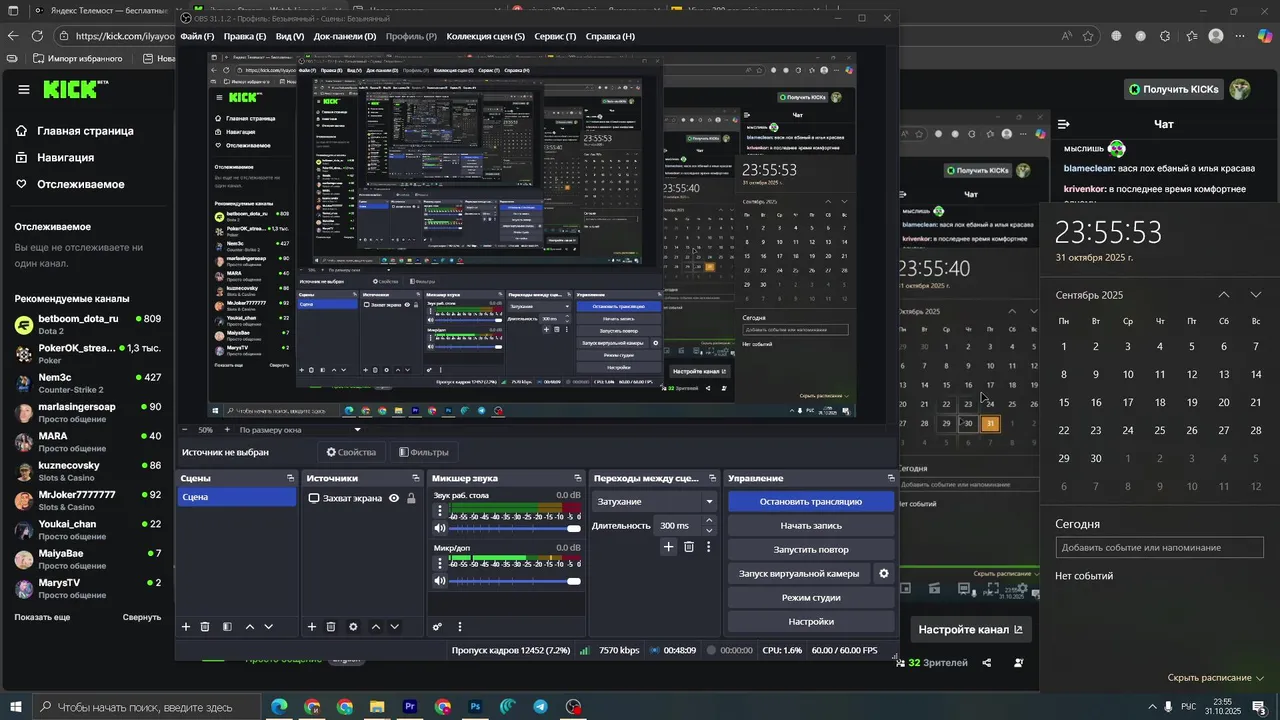
Task: Remove selected source with trash icon
Action: 331,627
